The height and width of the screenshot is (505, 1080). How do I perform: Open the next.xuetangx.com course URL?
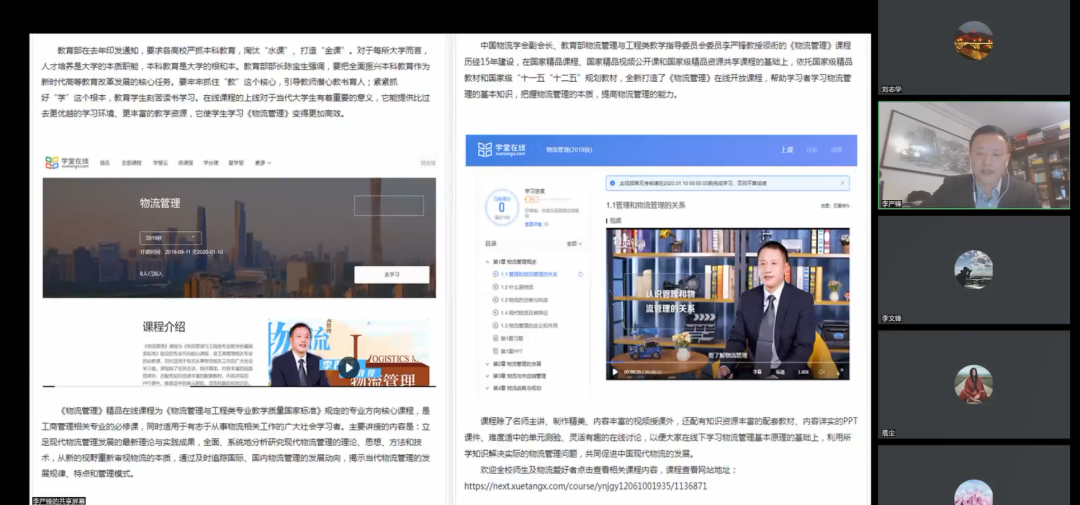[x=585, y=486]
